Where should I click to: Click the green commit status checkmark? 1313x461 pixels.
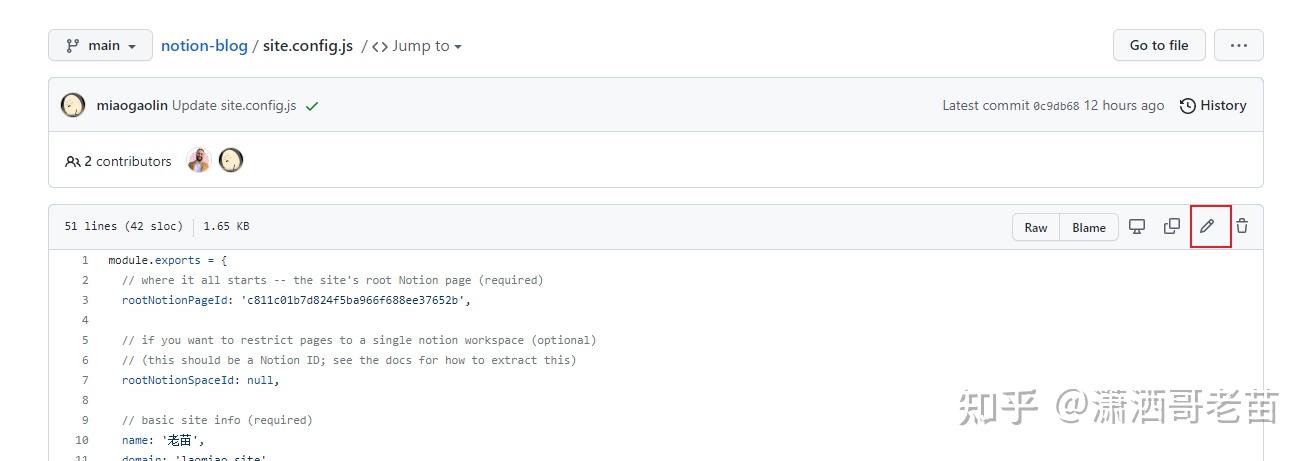(x=312, y=106)
